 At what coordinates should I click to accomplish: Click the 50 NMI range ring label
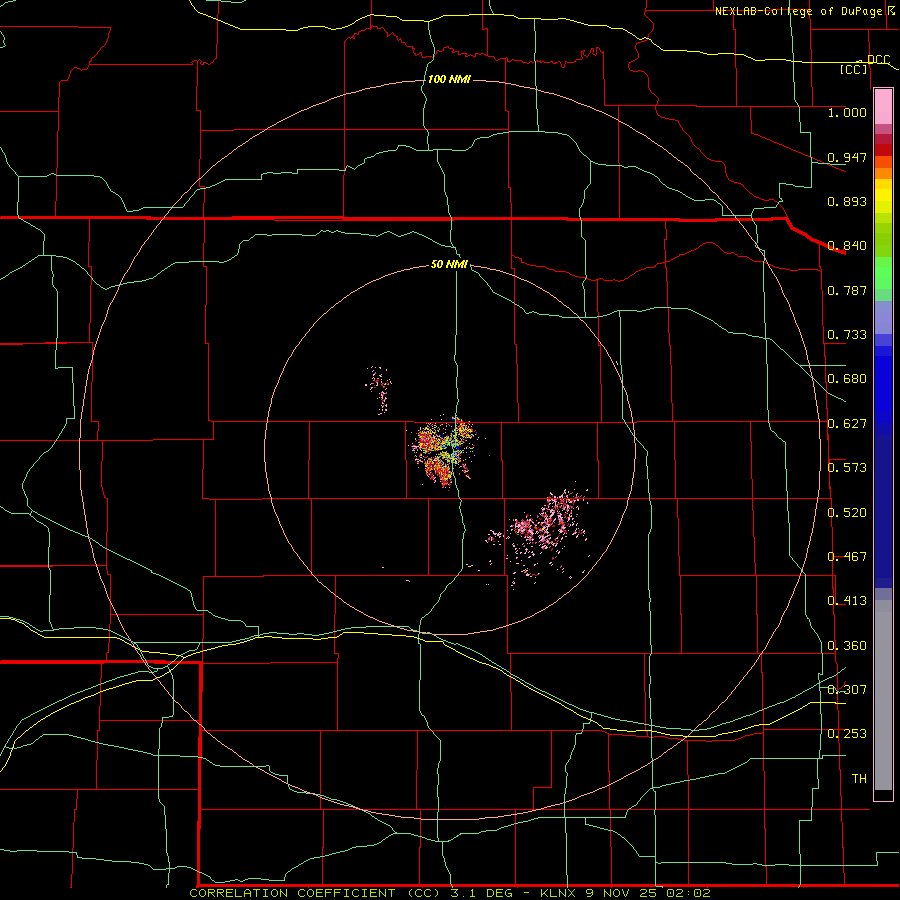(449, 264)
